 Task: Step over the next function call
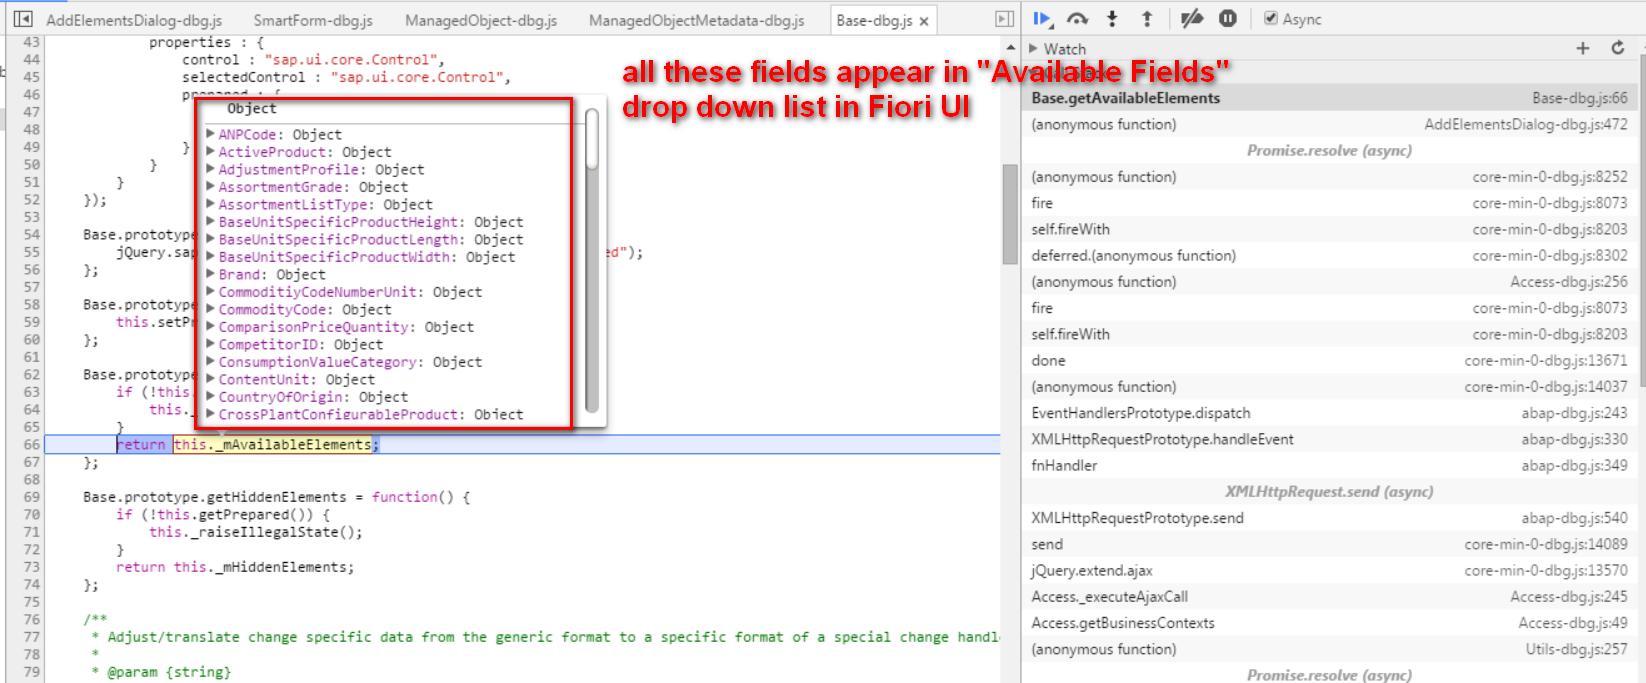1077,18
